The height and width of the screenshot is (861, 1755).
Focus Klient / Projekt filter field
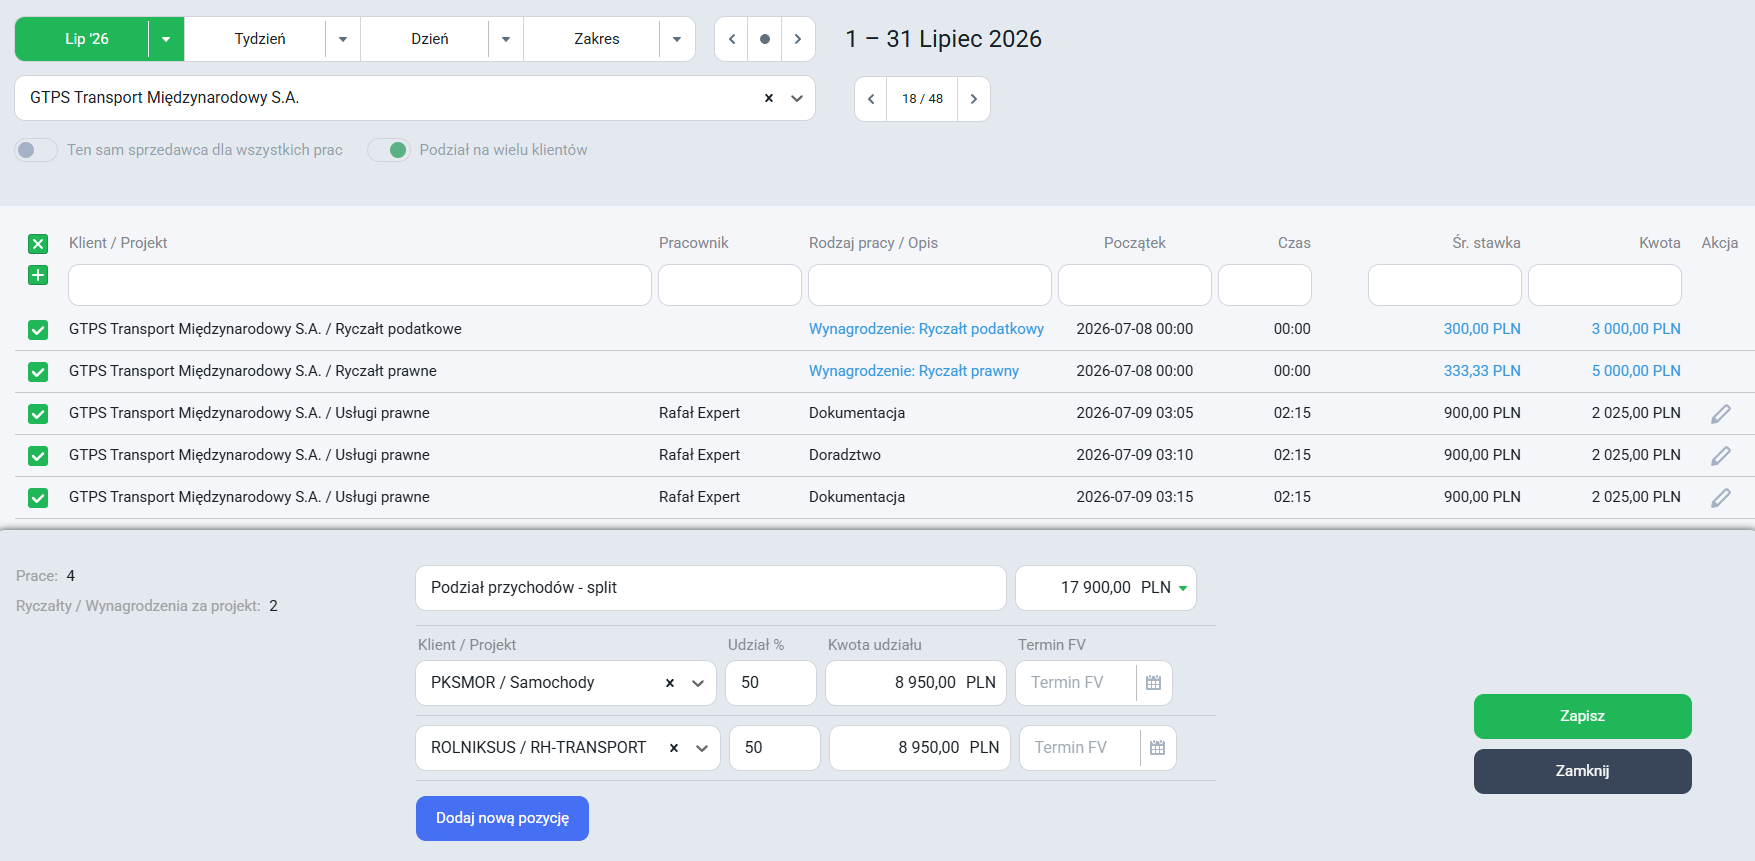(360, 285)
